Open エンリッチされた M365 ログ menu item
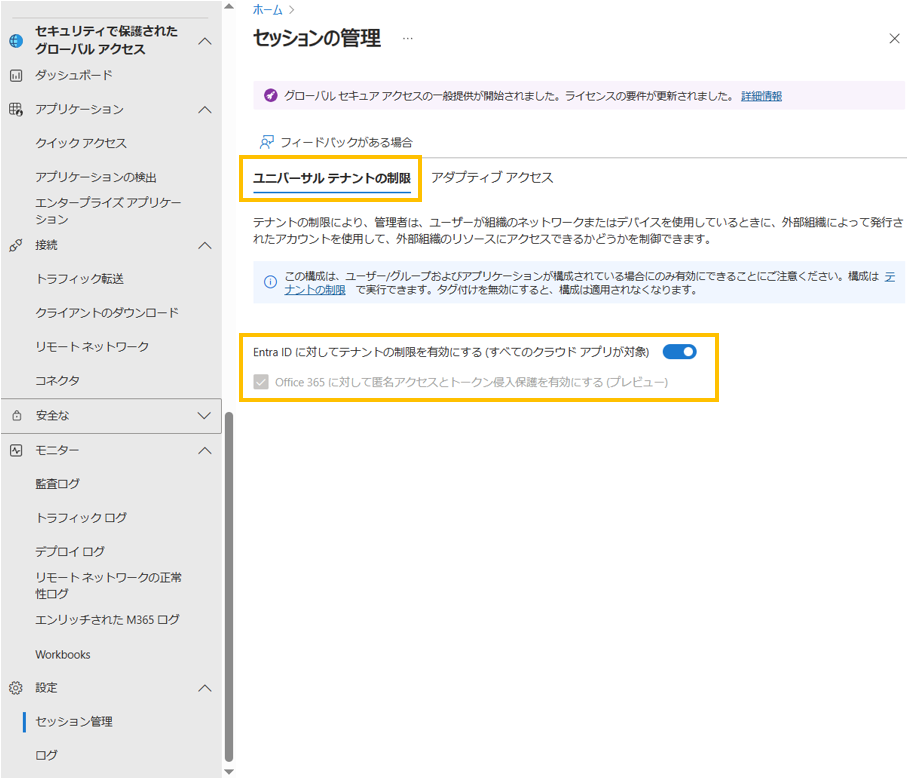The width and height of the screenshot is (907, 778). (x=108, y=620)
